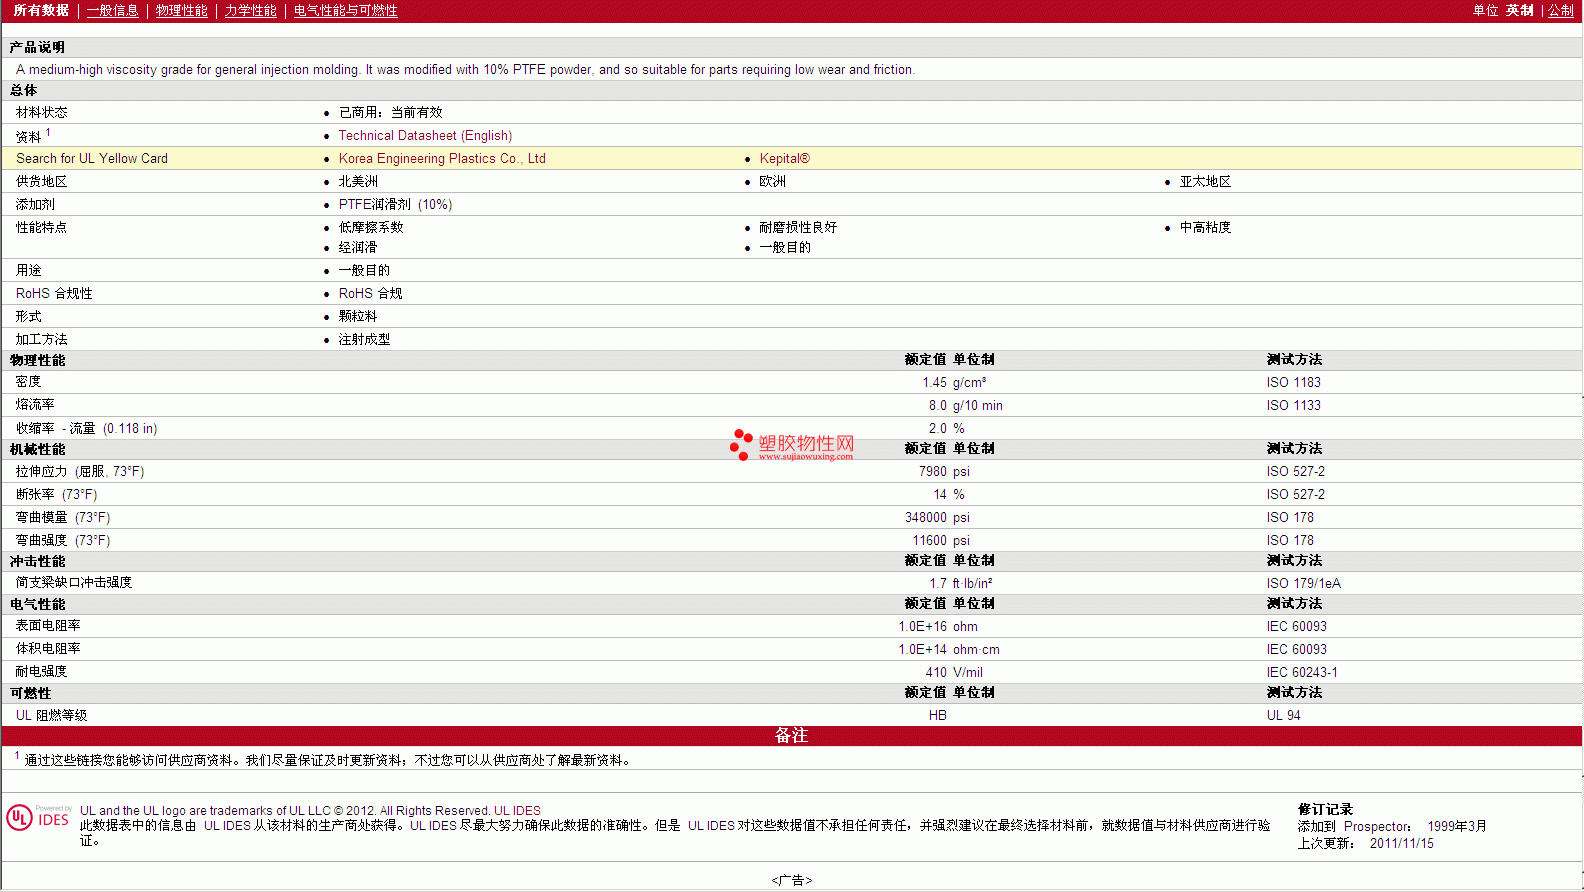Screen dimensions: 1584x892
Task: Click the 耐电强度 row label
Action: tap(42, 671)
